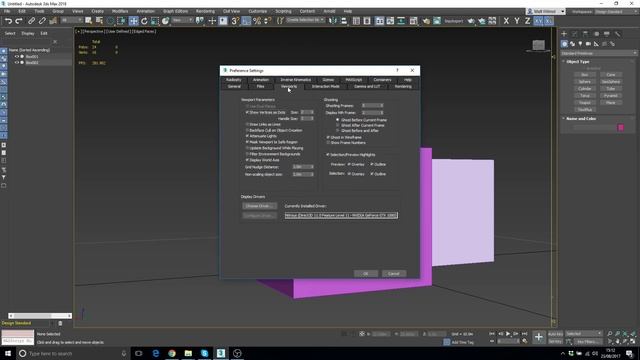
Task: Click the ViewCube in viewport corner
Action: (x=538, y=45)
